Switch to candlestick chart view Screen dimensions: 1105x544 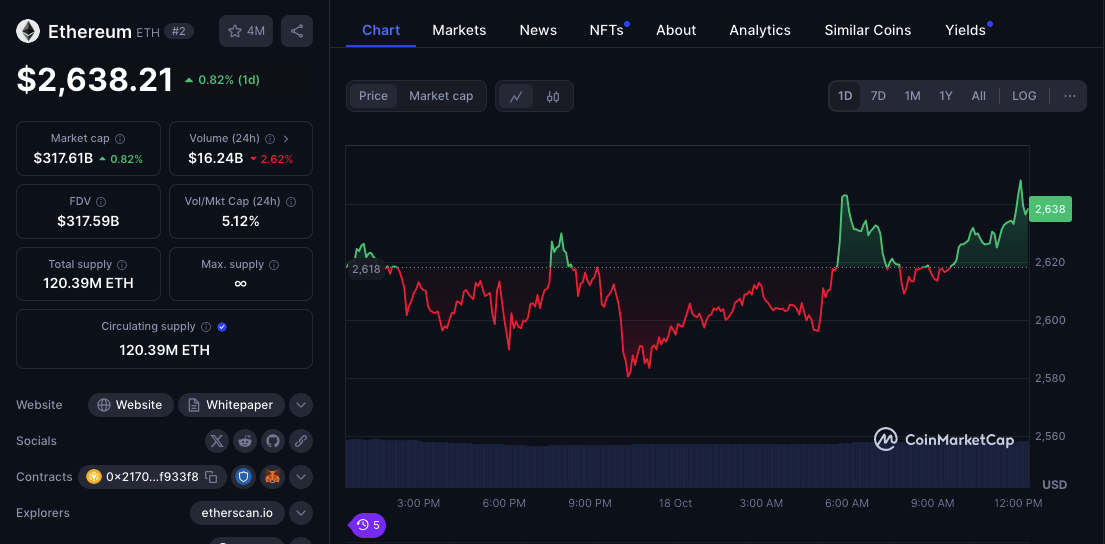click(552, 97)
